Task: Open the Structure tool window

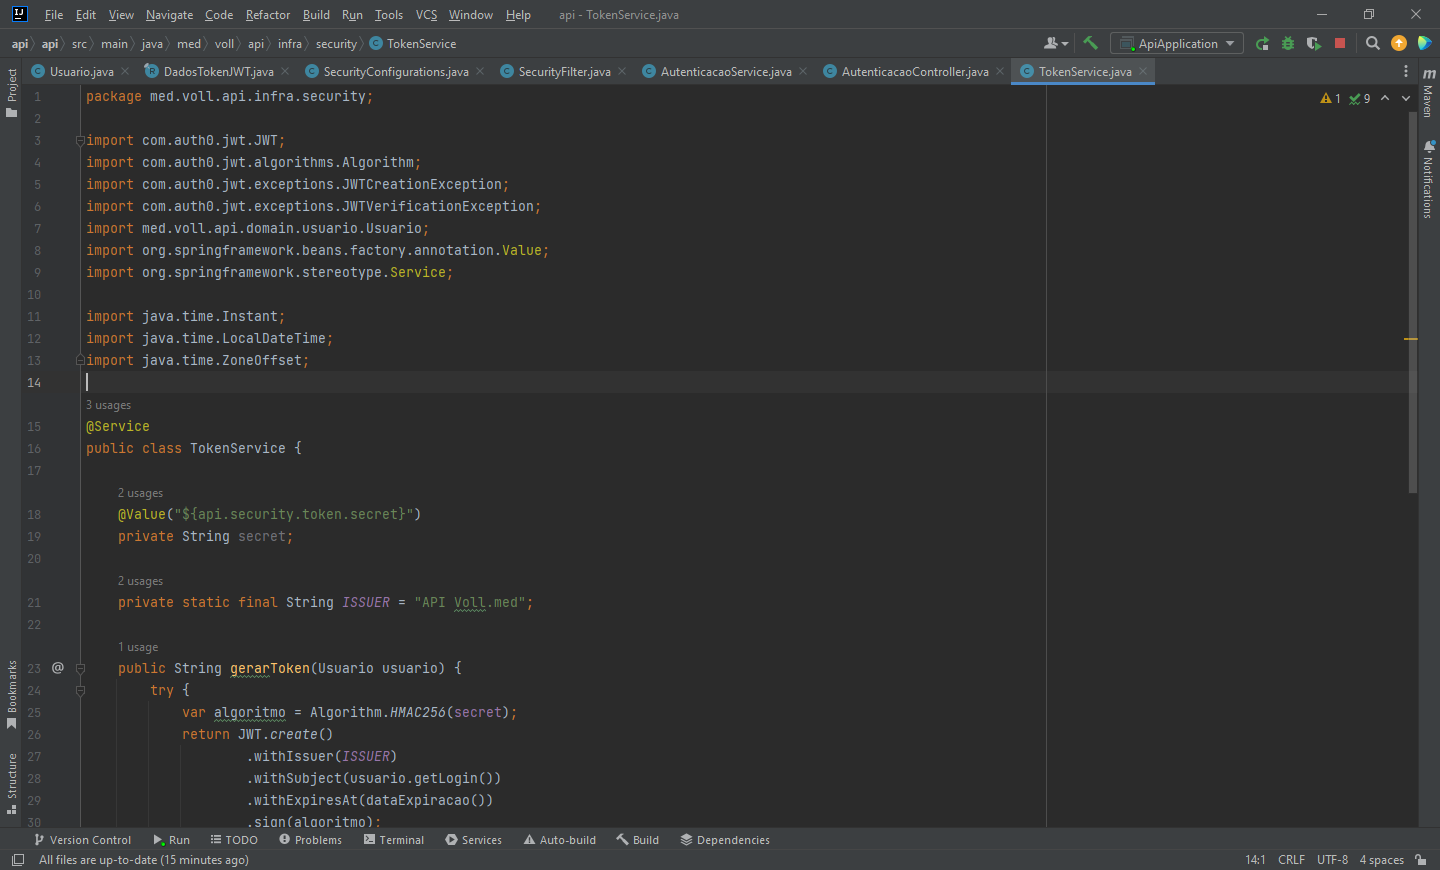Action: 12,783
